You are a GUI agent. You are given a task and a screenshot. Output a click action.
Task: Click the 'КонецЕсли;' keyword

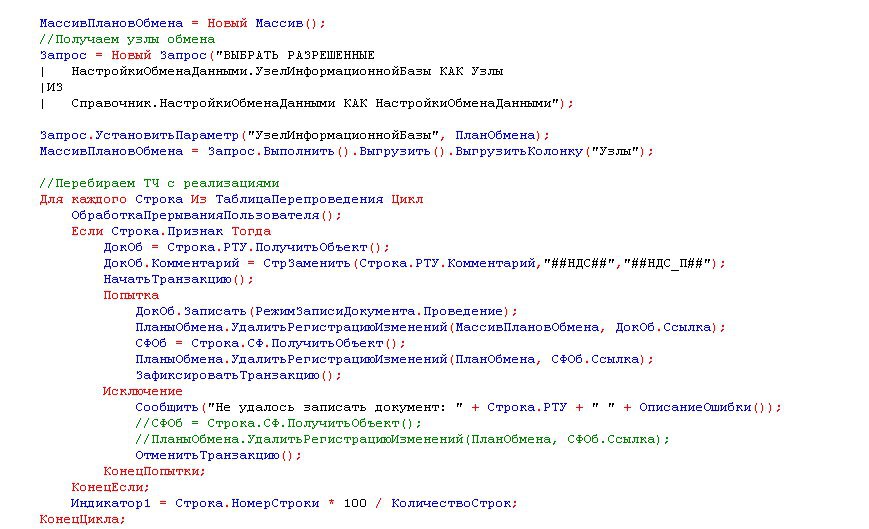pos(110,487)
